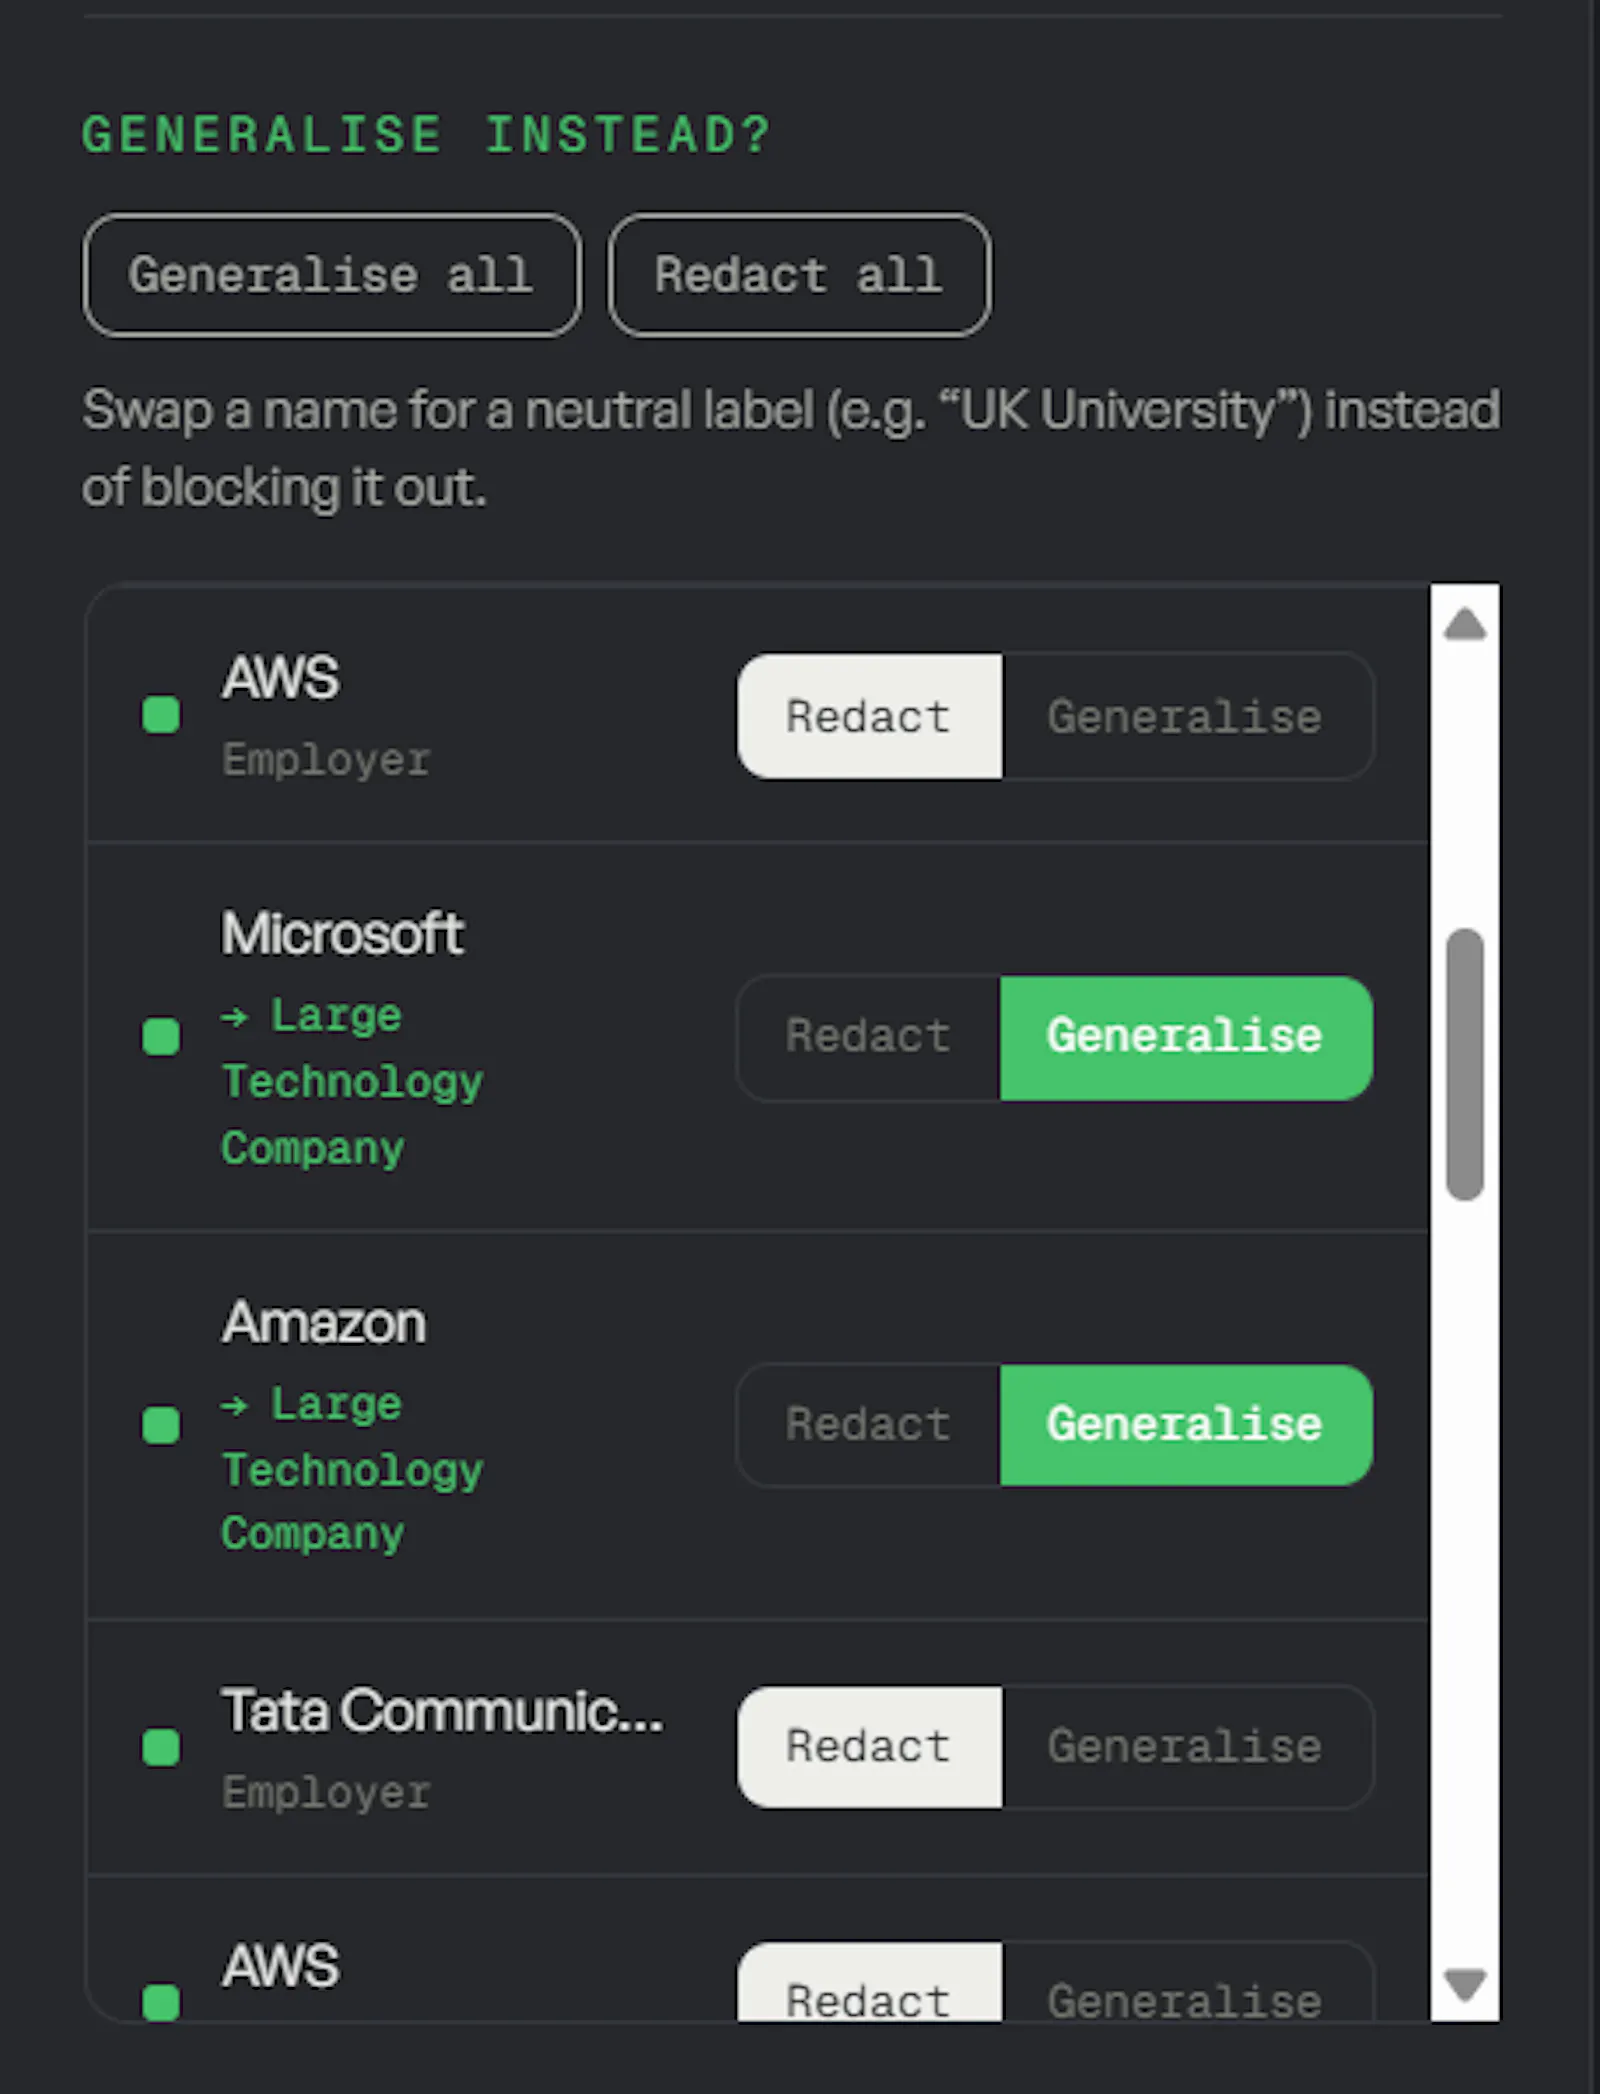Click the Tata Communic... entity name
Viewport: 1600px width, 2094px height.
[x=442, y=1711]
